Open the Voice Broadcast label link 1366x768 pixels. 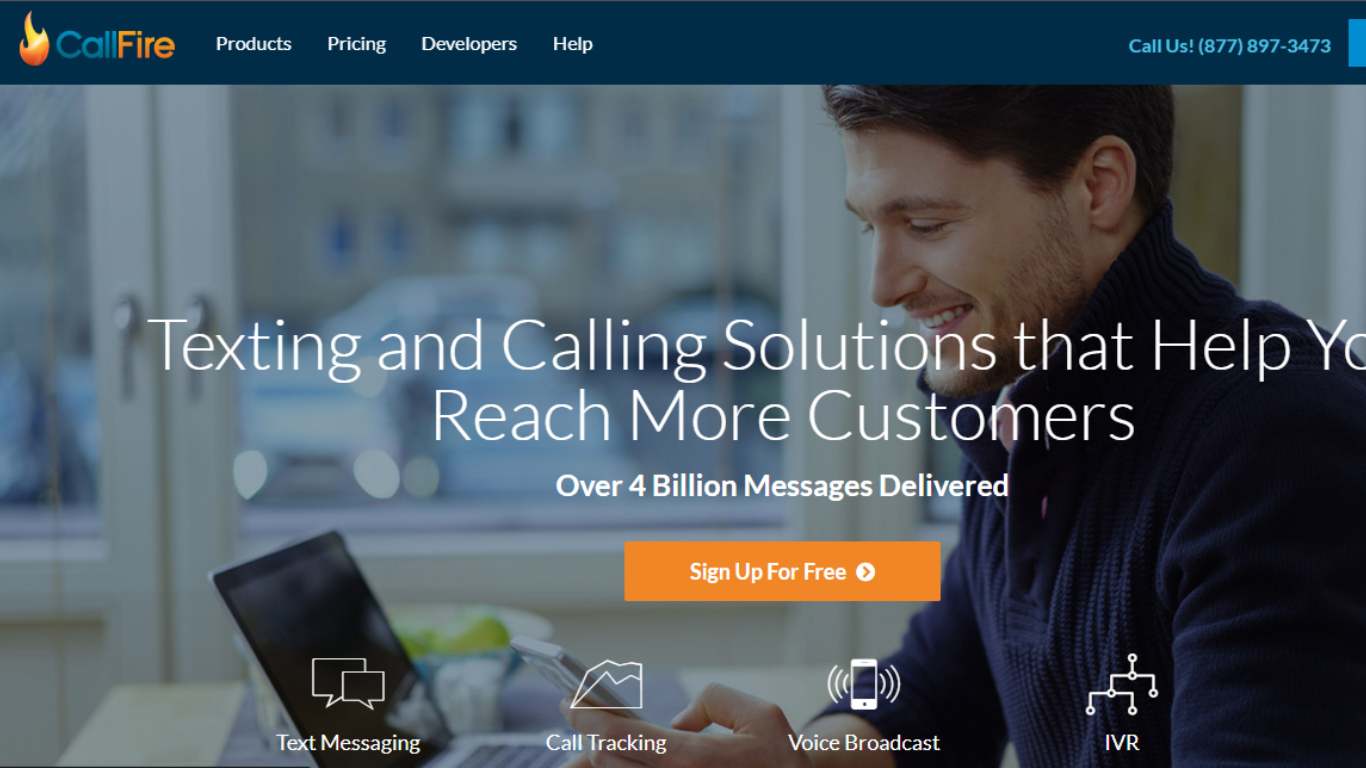pos(864,743)
